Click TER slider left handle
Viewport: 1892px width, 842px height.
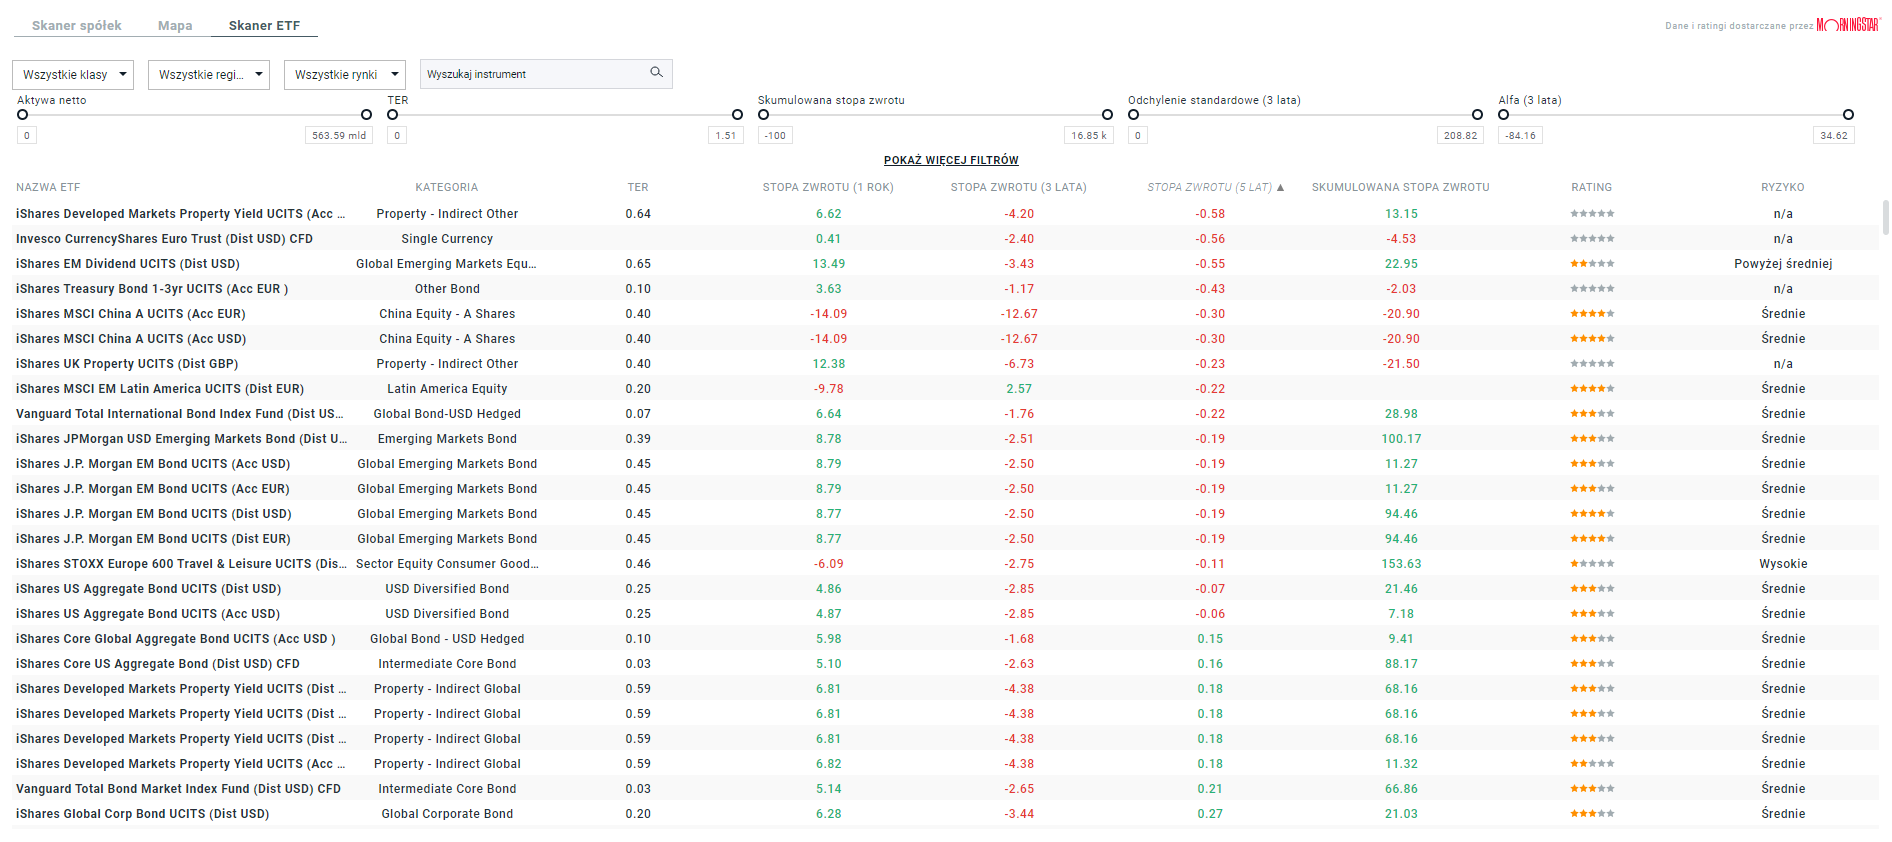coord(393,115)
